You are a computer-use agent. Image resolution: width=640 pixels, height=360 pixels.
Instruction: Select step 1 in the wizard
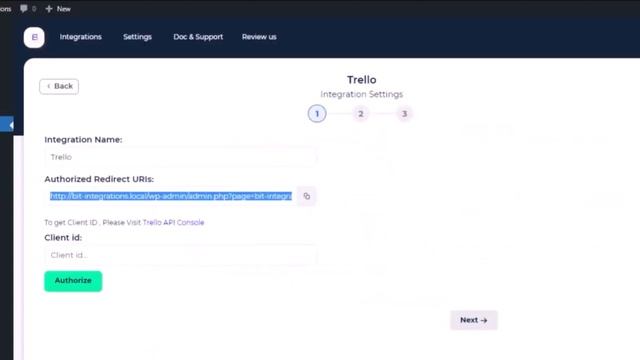317,113
